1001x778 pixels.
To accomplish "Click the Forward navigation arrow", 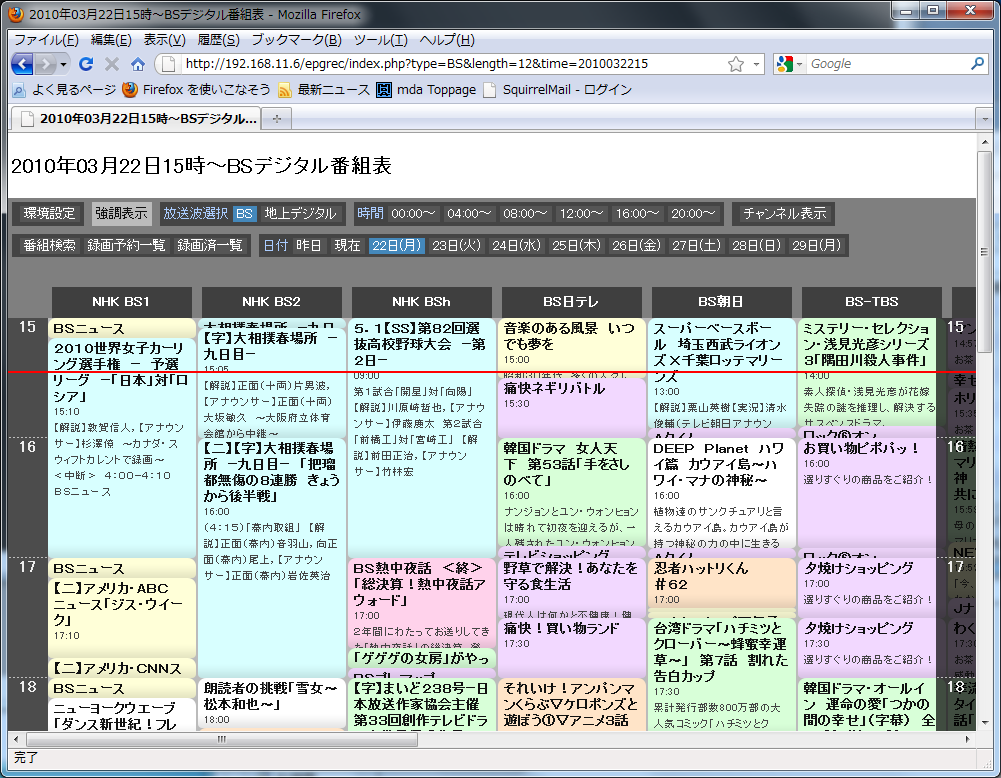I will pyautogui.click(x=45, y=64).
